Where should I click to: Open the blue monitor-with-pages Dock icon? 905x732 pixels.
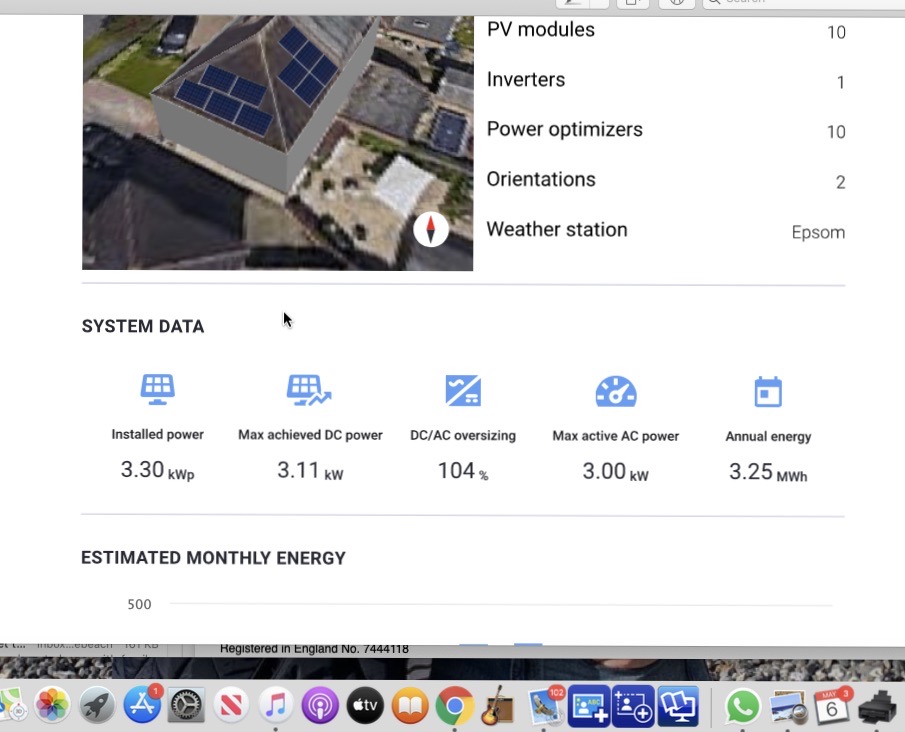coord(678,705)
